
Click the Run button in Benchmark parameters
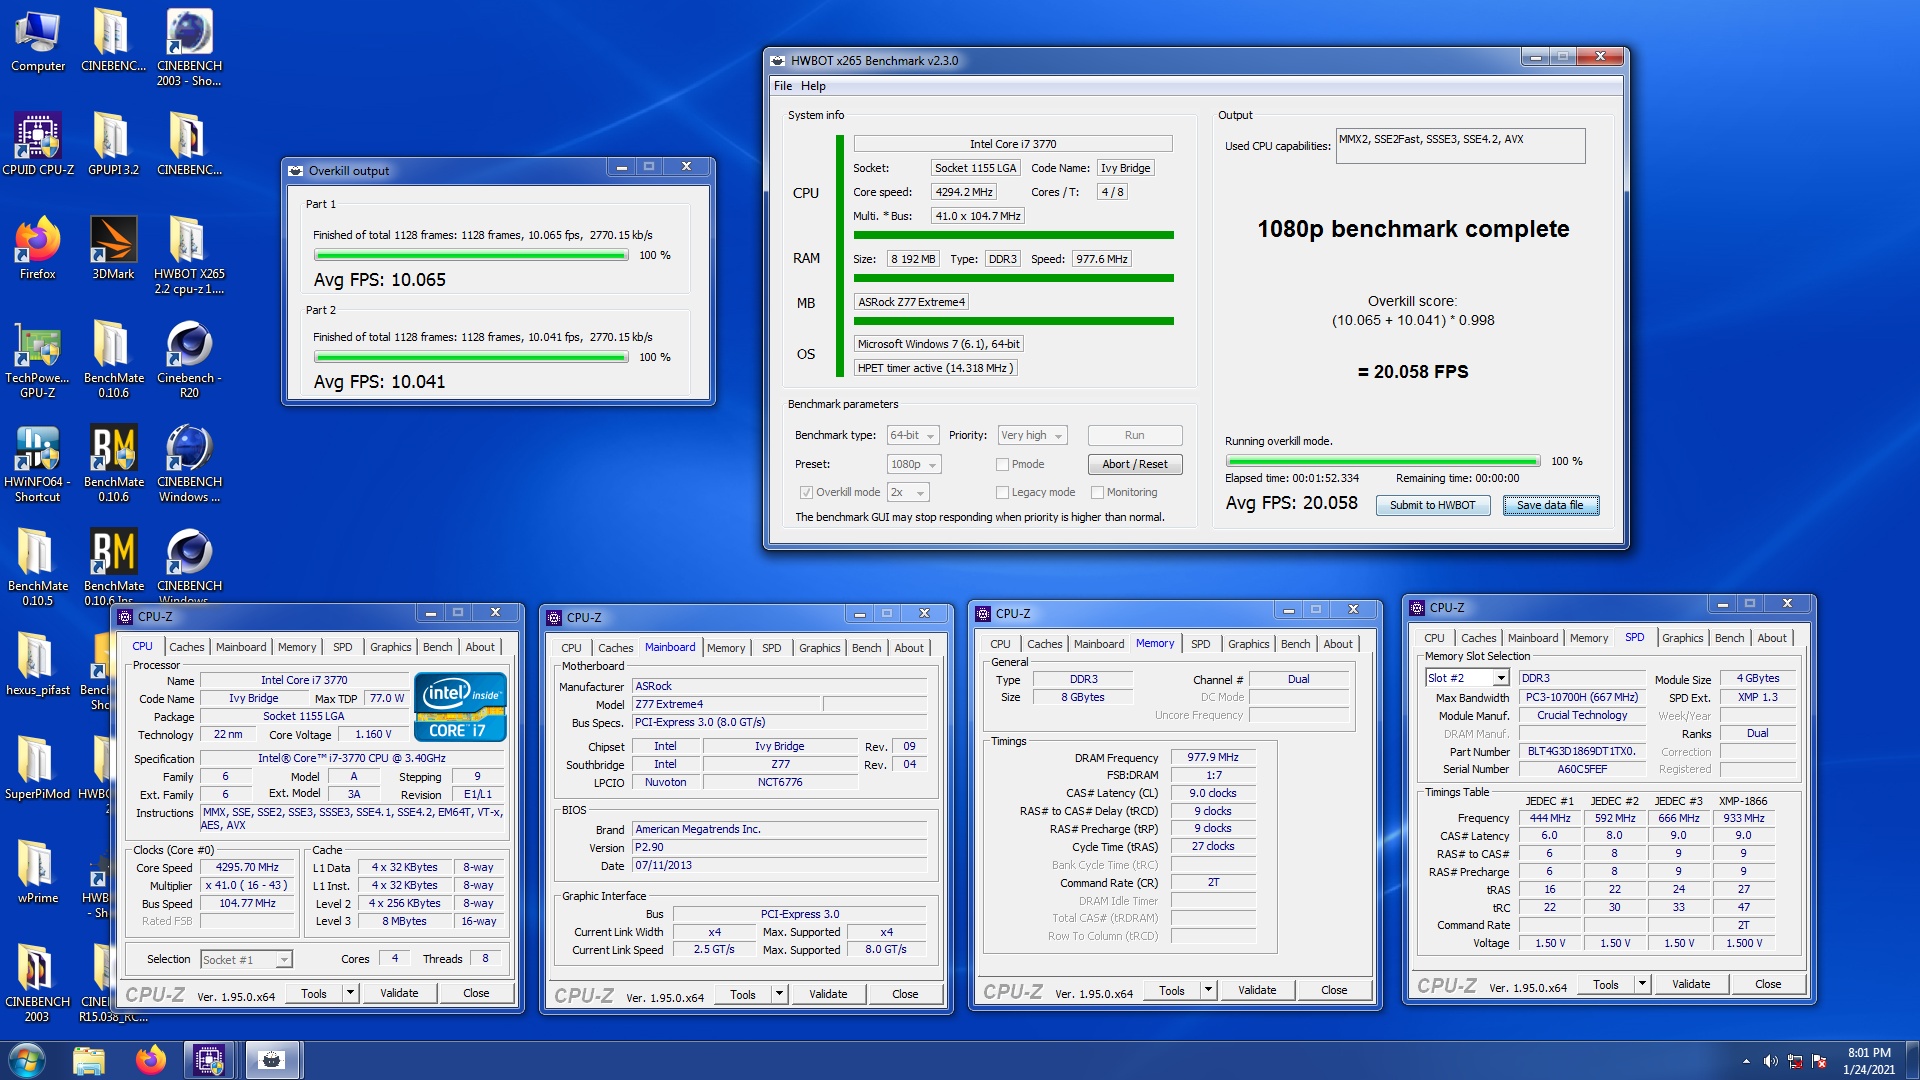tap(1134, 435)
